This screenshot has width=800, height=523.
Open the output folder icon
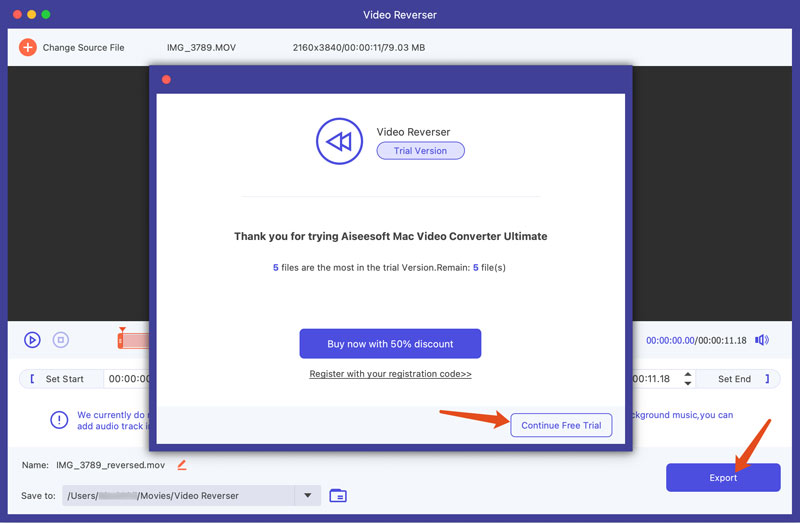coord(338,495)
